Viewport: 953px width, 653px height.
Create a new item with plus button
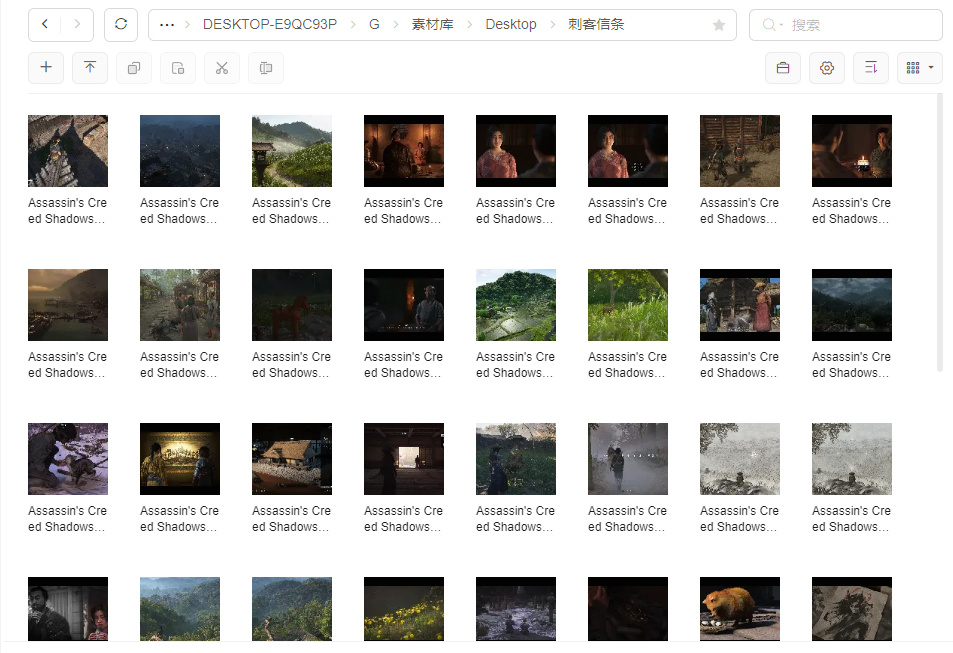[46, 67]
